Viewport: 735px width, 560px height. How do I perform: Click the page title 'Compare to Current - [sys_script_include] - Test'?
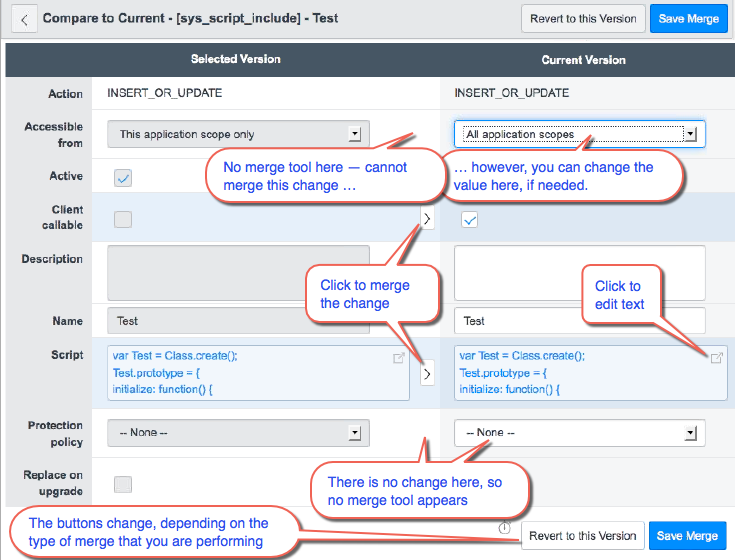[x=190, y=18]
